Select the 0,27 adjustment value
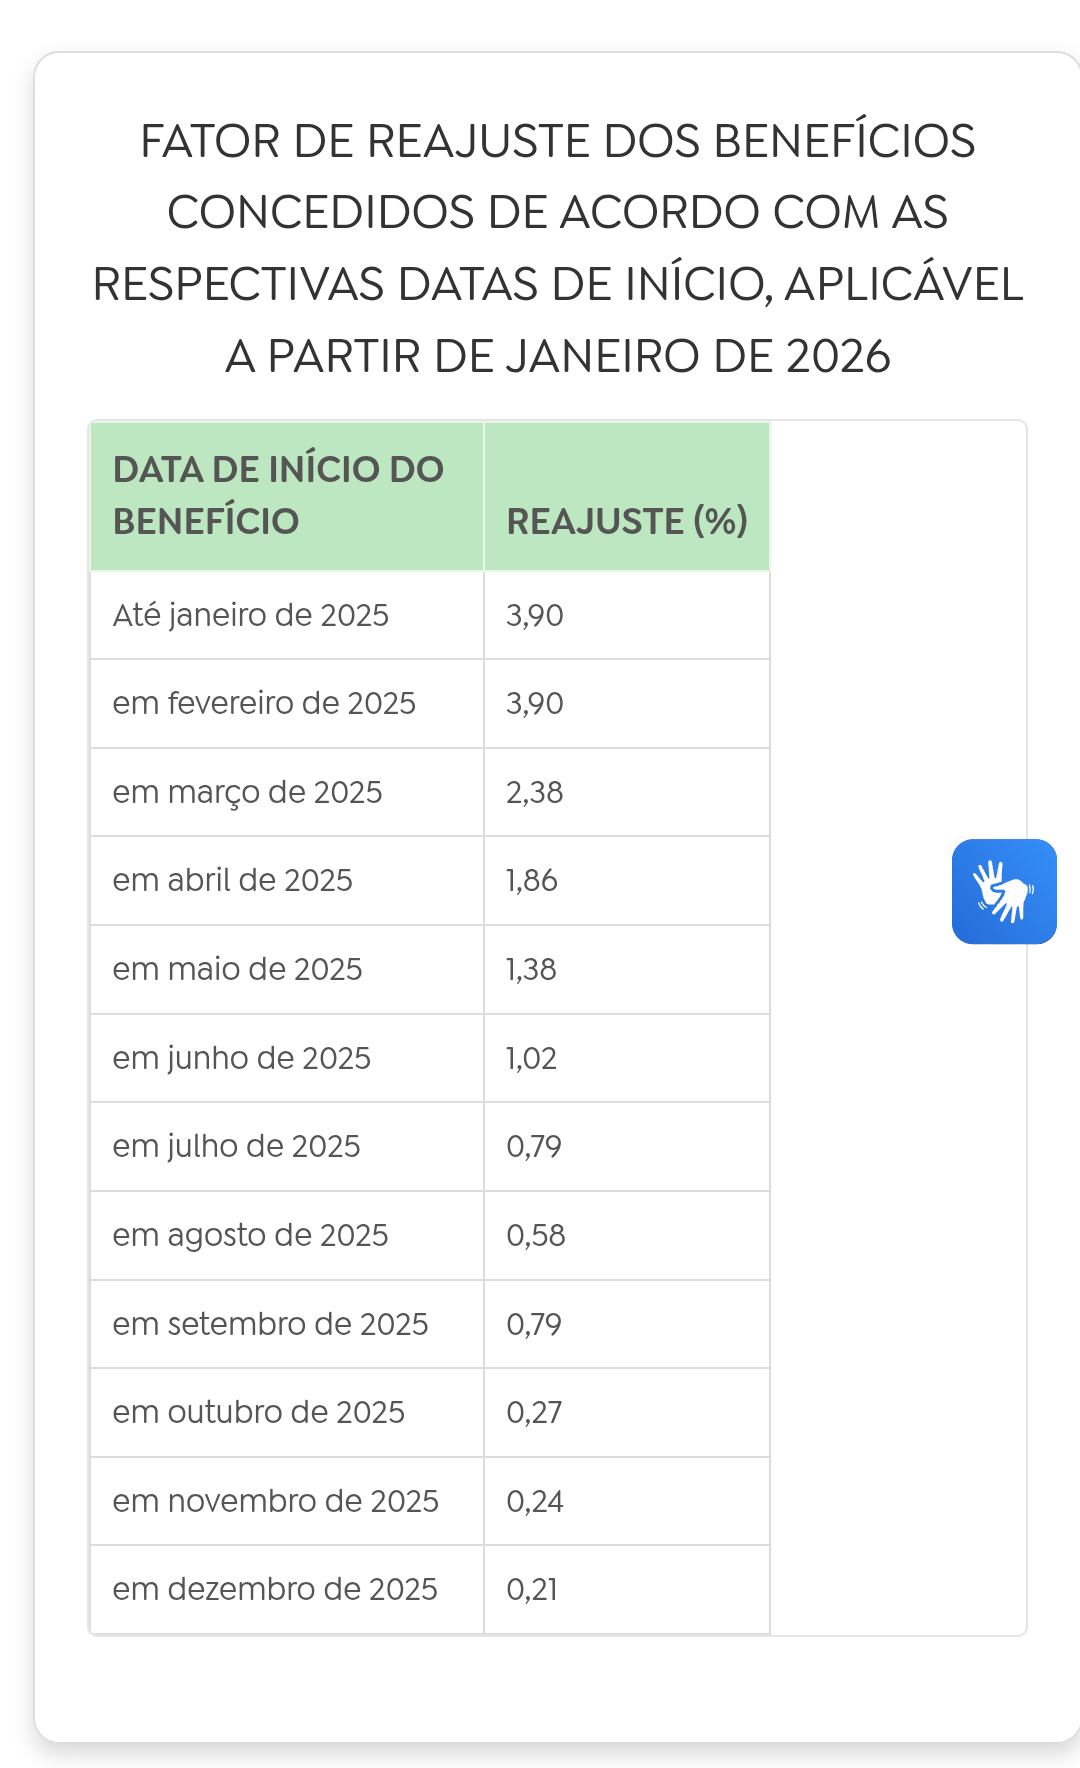 point(535,1412)
